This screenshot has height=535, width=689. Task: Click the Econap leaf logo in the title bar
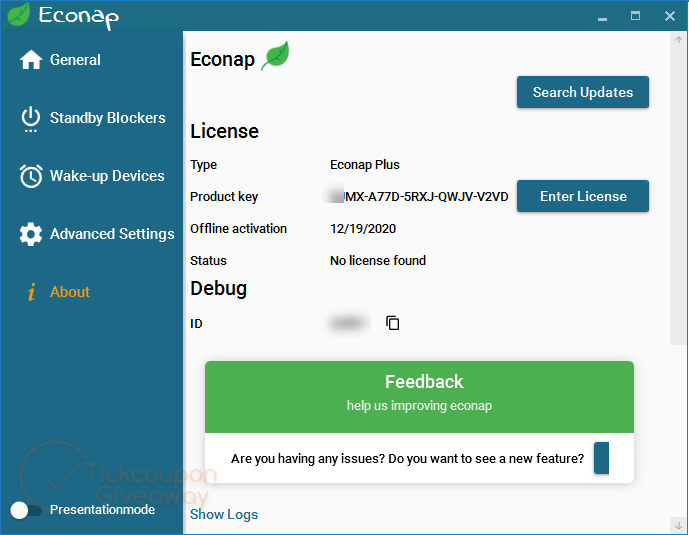(17, 16)
